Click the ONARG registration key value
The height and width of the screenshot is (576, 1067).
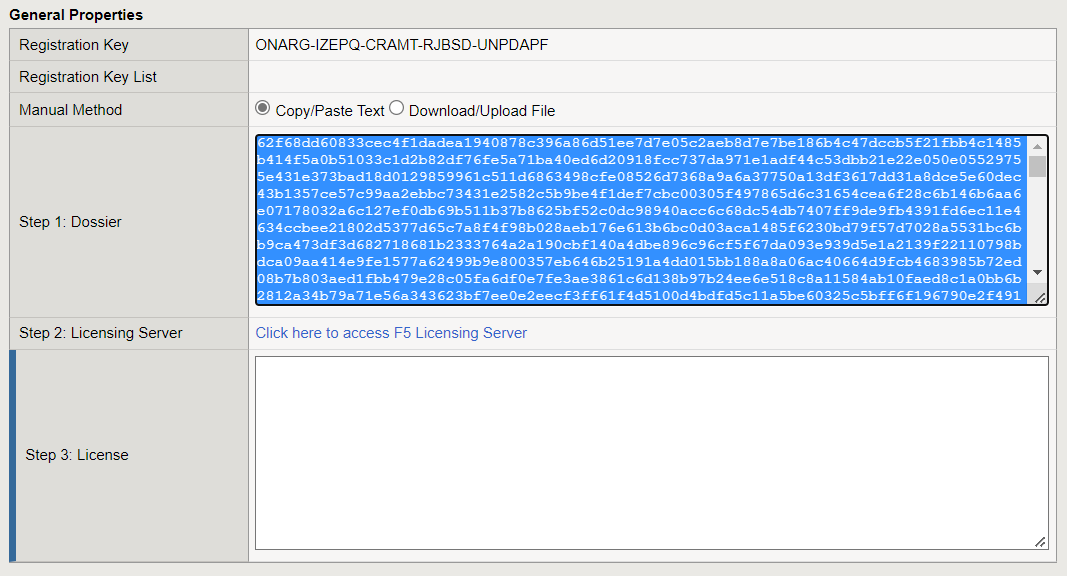[402, 45]
